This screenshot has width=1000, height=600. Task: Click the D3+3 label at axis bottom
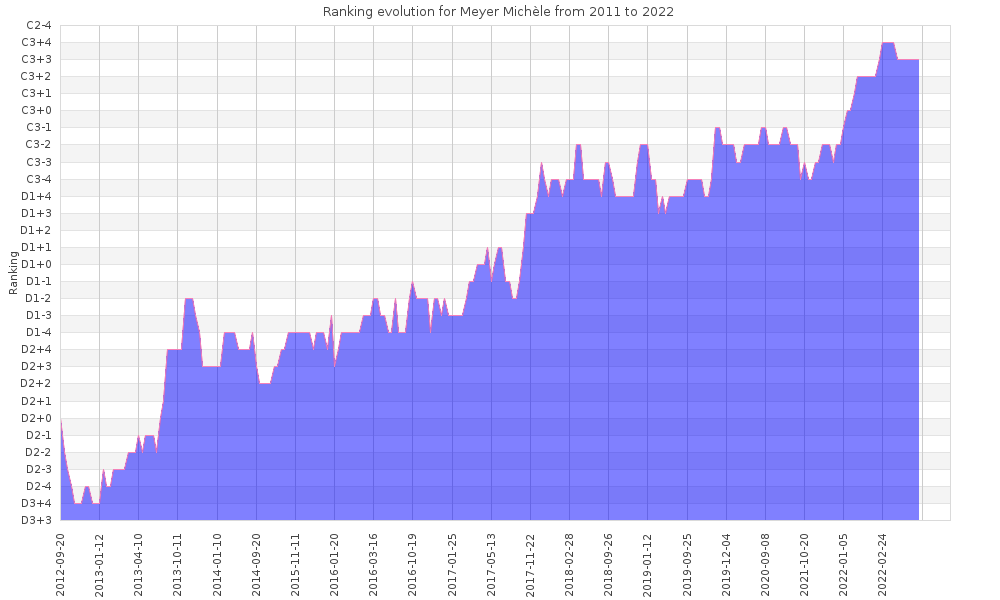[x=37, y=520]
